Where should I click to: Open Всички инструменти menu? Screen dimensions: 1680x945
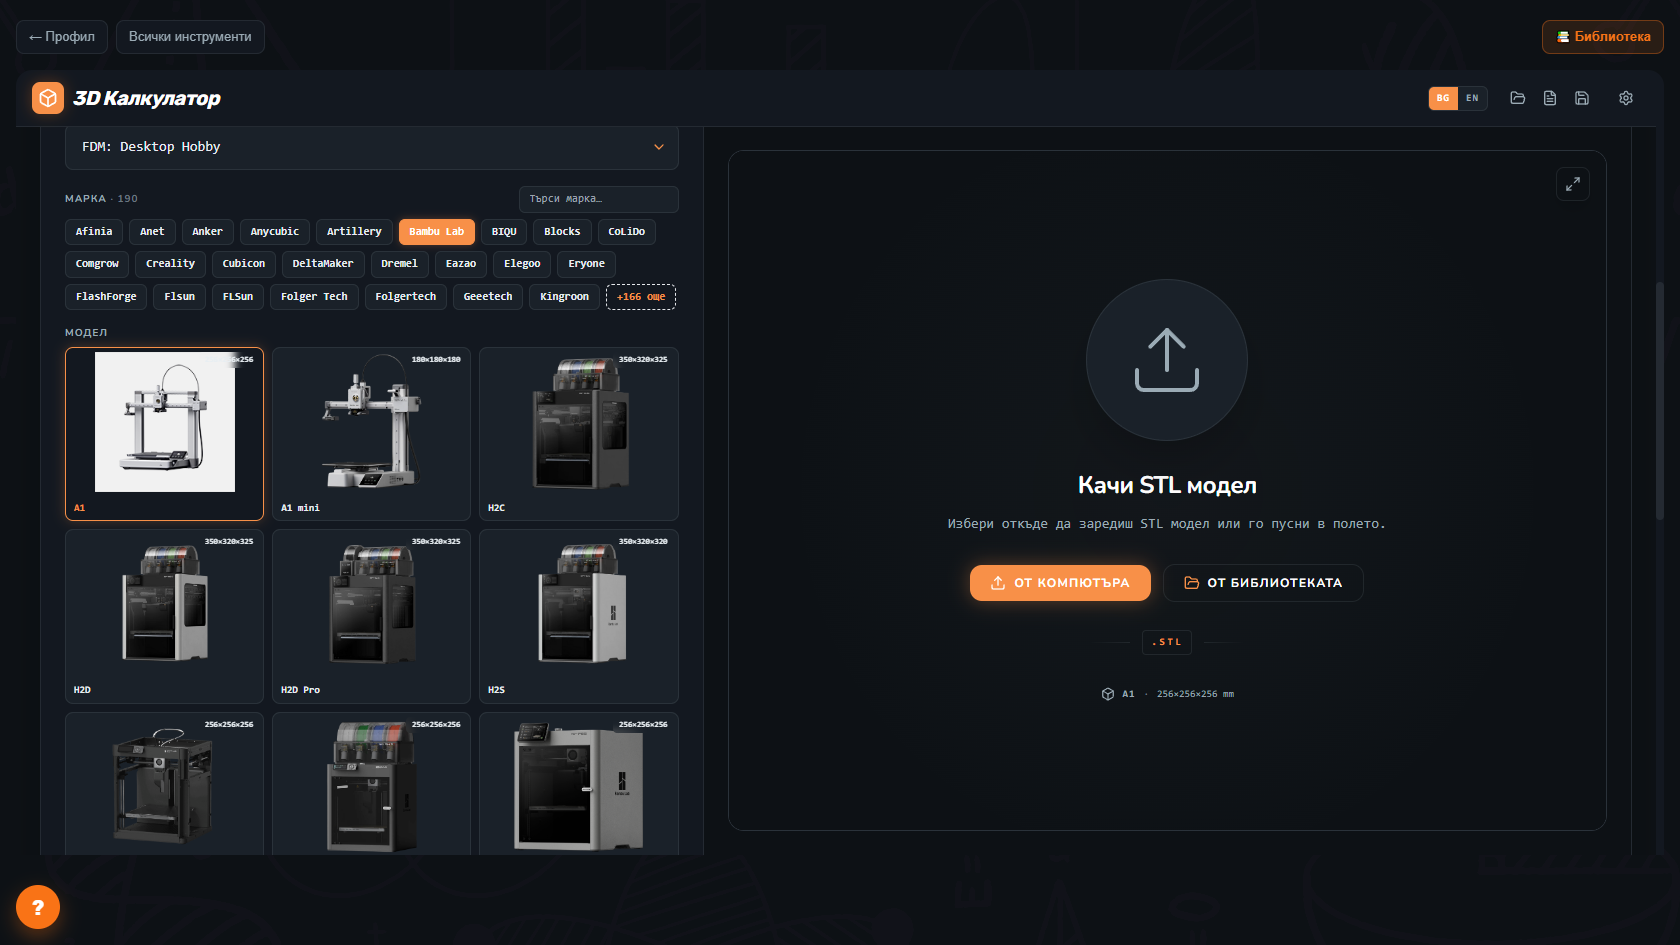click(x=190, y=37)
